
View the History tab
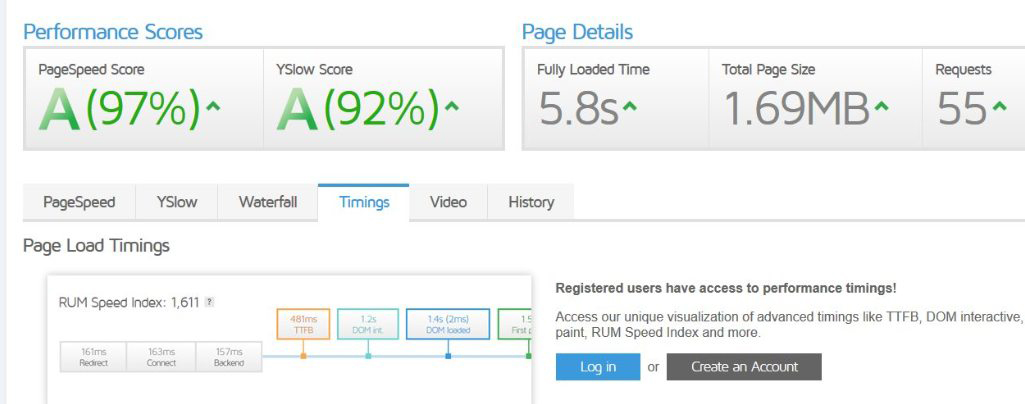pos(531,202)
